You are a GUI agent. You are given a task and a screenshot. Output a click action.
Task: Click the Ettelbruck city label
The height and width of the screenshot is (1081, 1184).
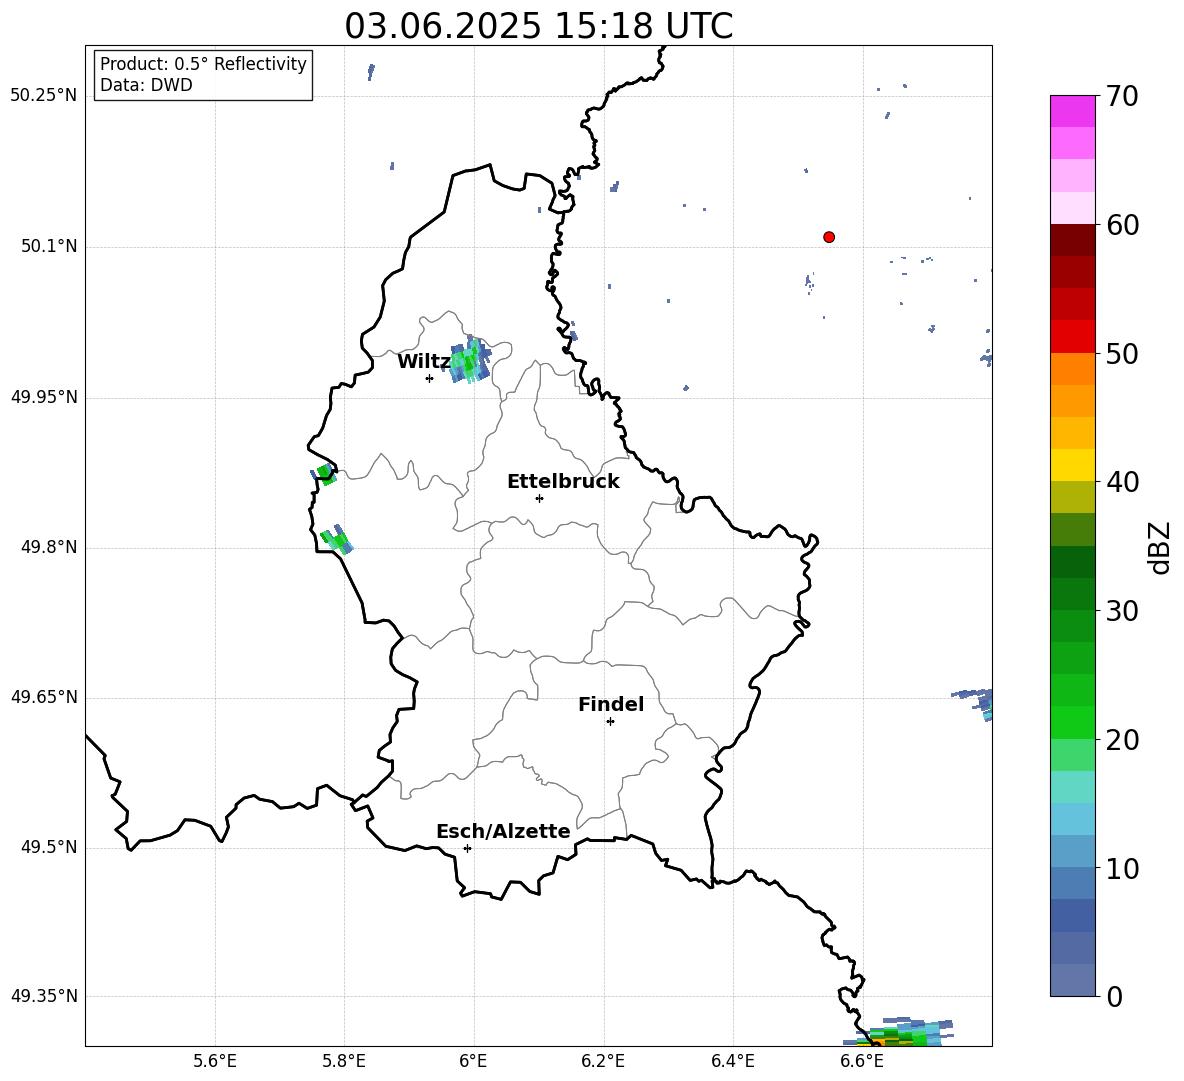tap(563, 482)
